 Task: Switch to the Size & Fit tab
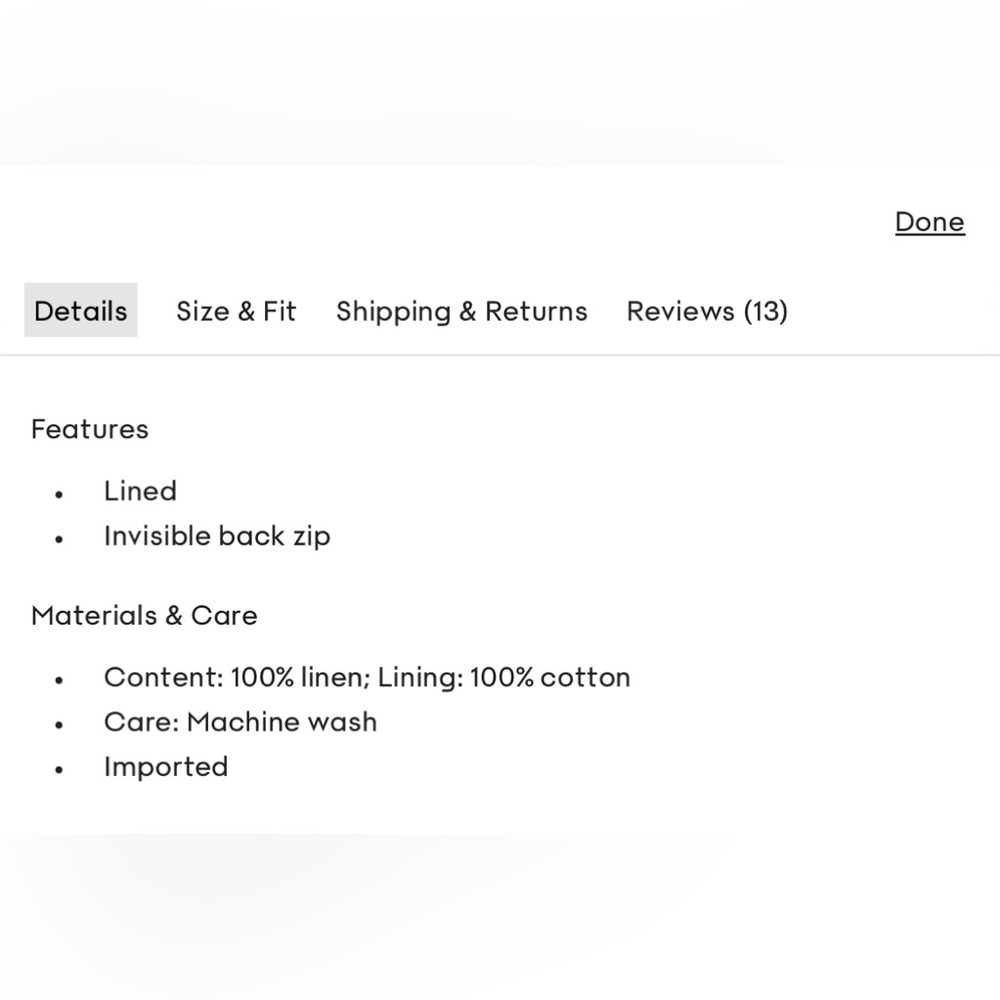(236, 311)
